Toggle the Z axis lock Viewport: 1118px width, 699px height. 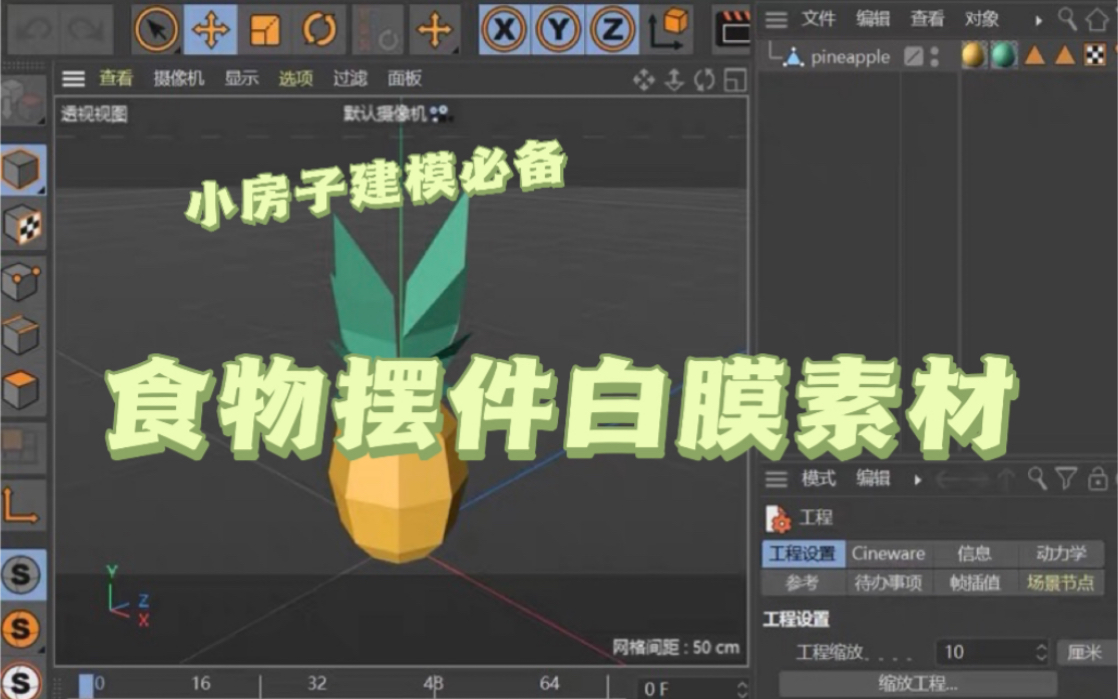(615, 29)
